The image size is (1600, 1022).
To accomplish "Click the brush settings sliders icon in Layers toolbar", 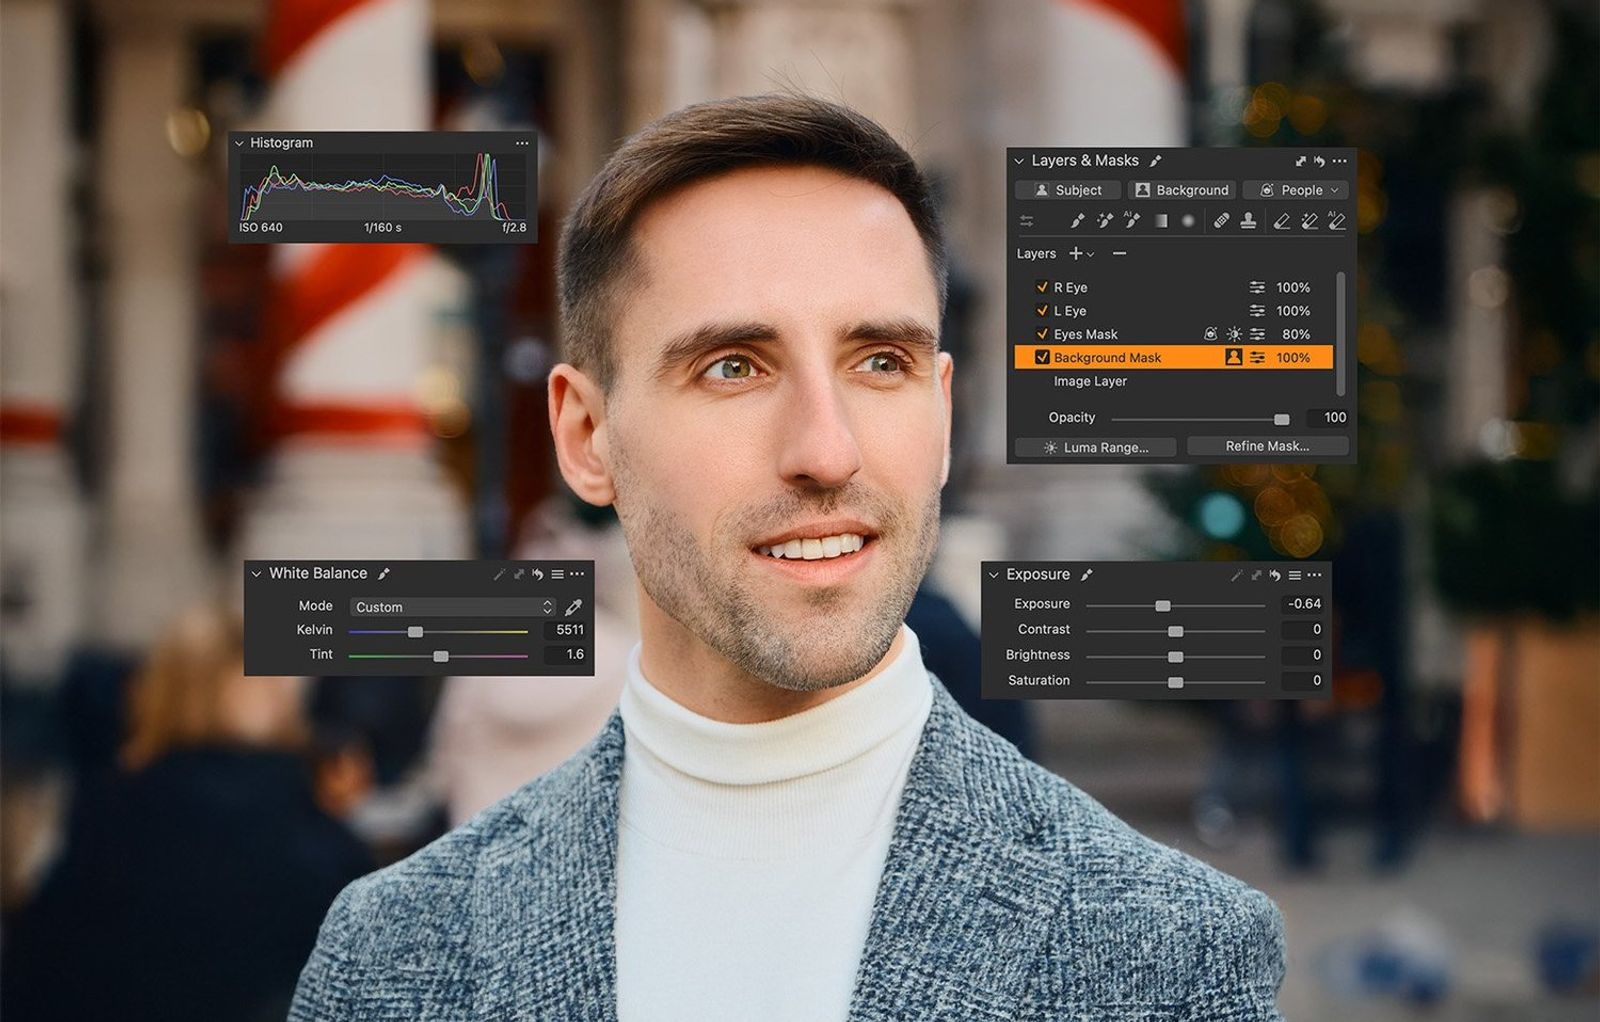I will (1027, 221).
